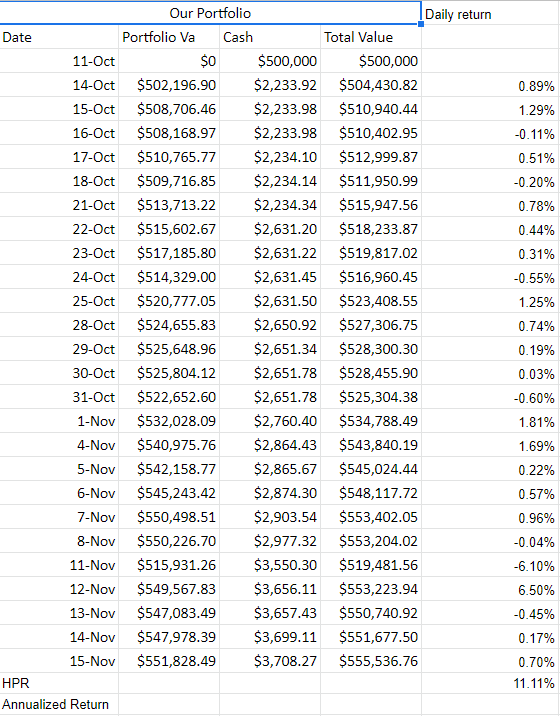Select the 'Cash' column header cell
The height and width of the screenshot is (716, 560).
(x=270, y=37)
